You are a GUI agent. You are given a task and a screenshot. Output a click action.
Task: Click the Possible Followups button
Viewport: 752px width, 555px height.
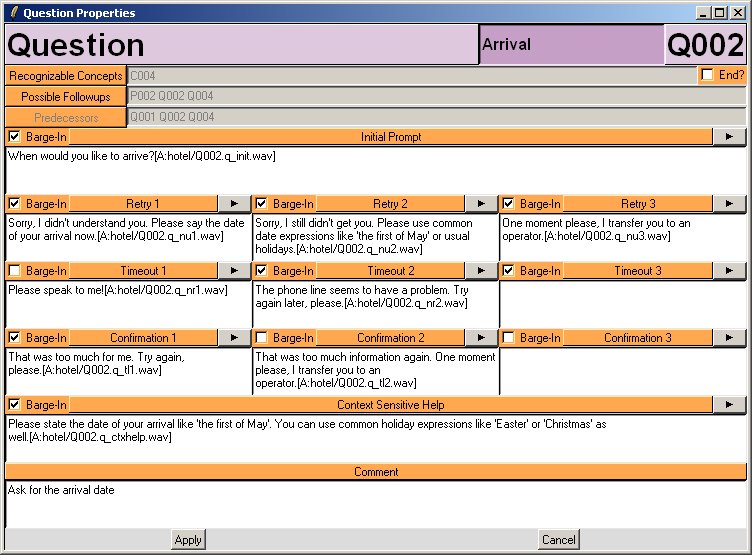[66, 97]
